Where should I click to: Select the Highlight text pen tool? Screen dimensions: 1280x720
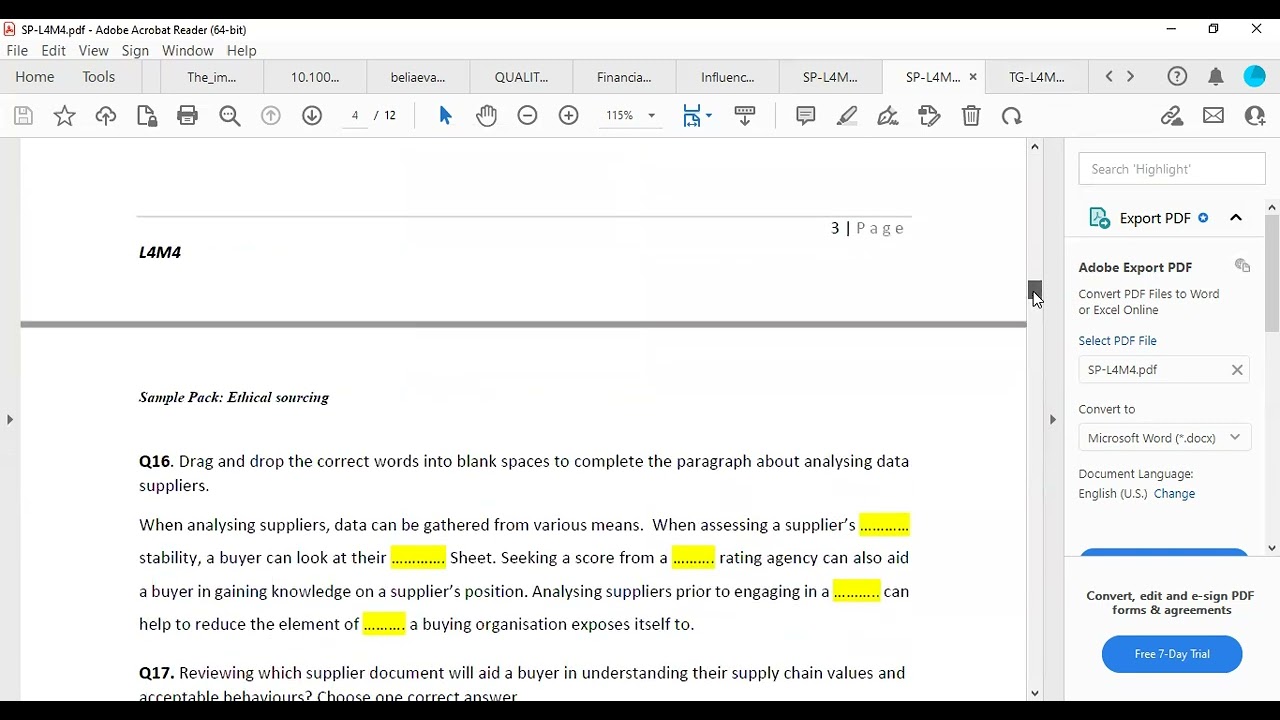847,116
